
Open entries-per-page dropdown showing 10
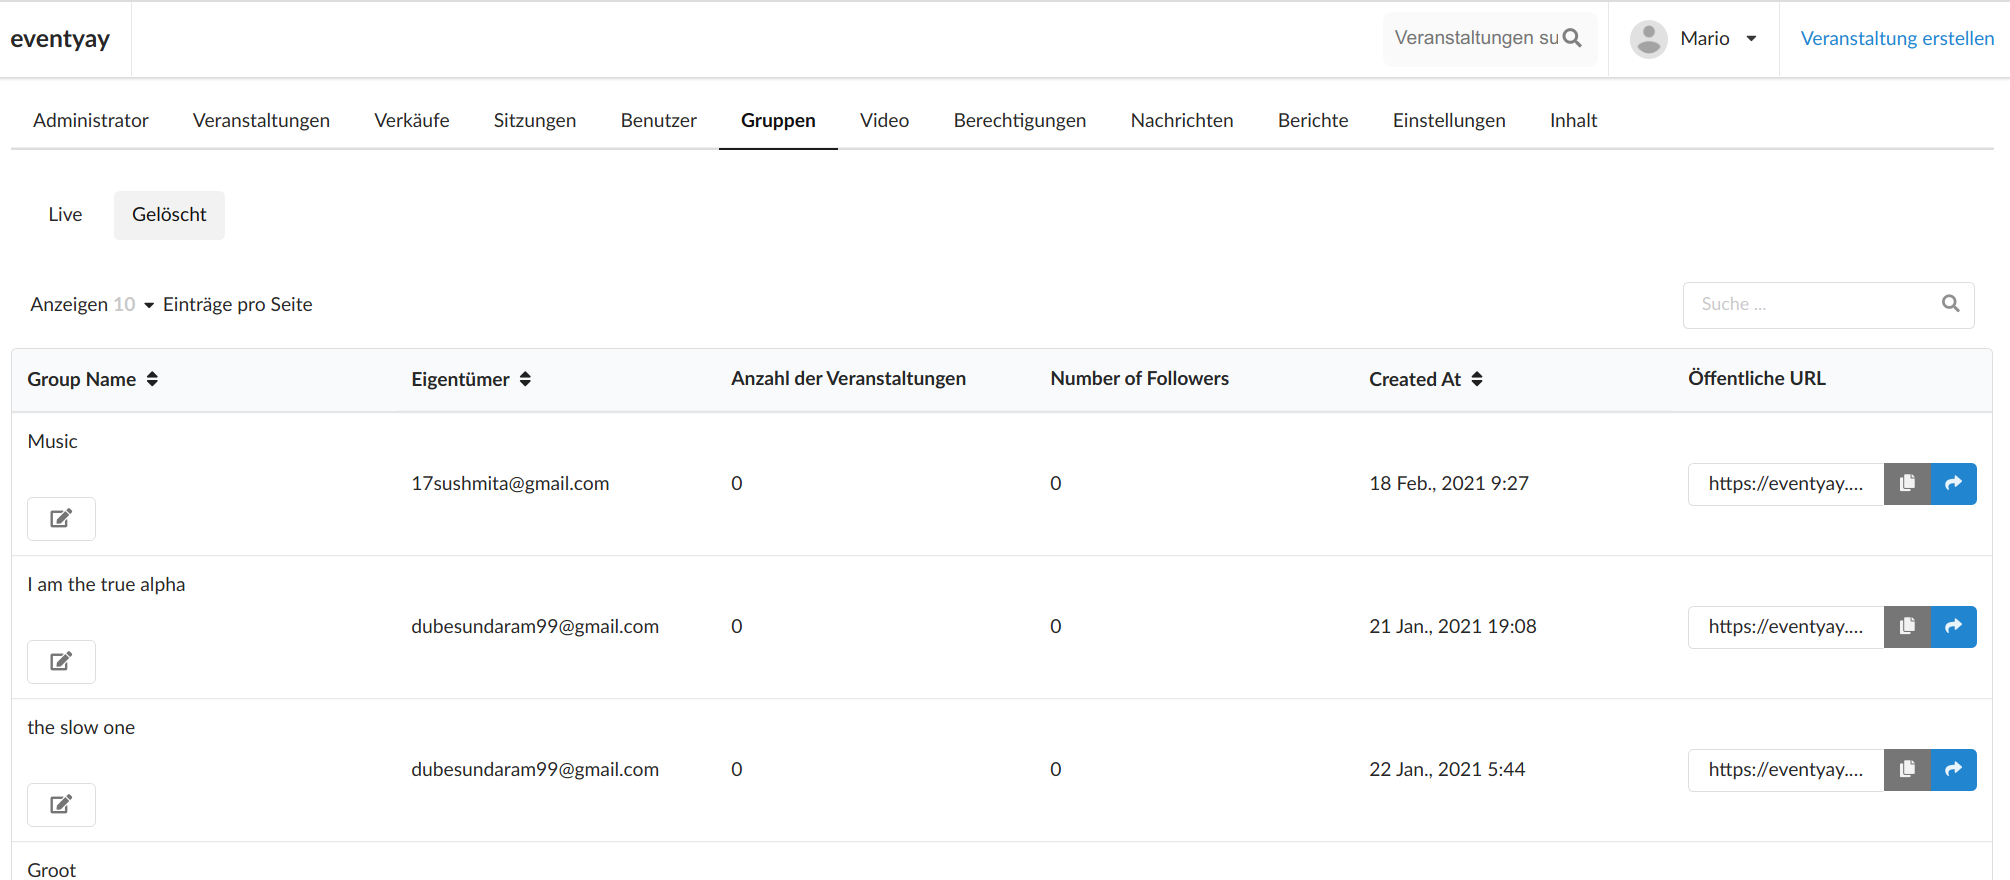(x=134, y=305)
